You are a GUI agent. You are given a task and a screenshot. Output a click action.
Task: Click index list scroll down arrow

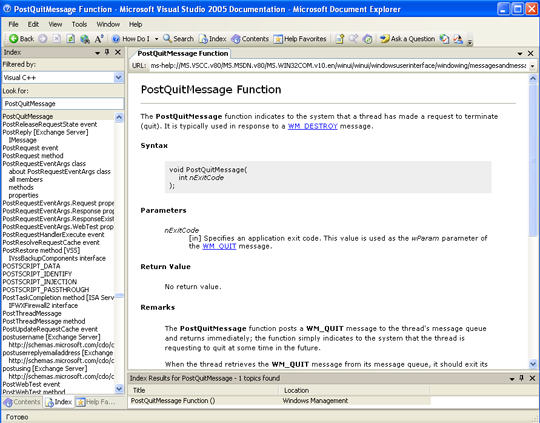(x=119, y=389)
